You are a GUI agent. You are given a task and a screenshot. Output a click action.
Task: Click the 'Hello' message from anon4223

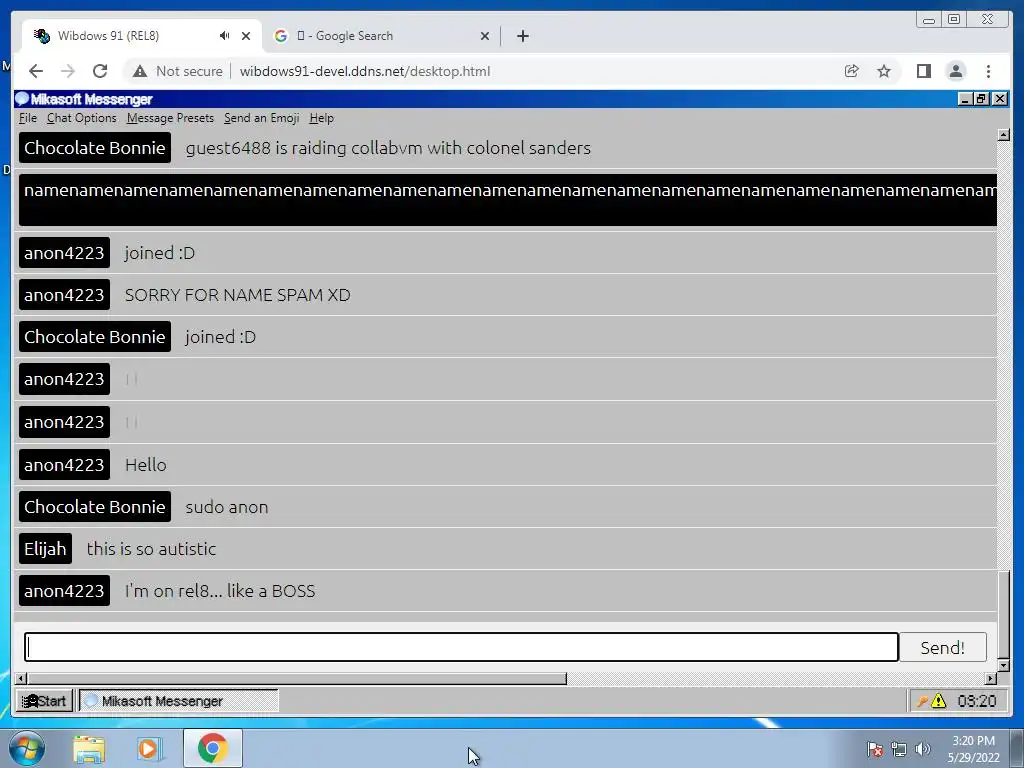point(146,465)
